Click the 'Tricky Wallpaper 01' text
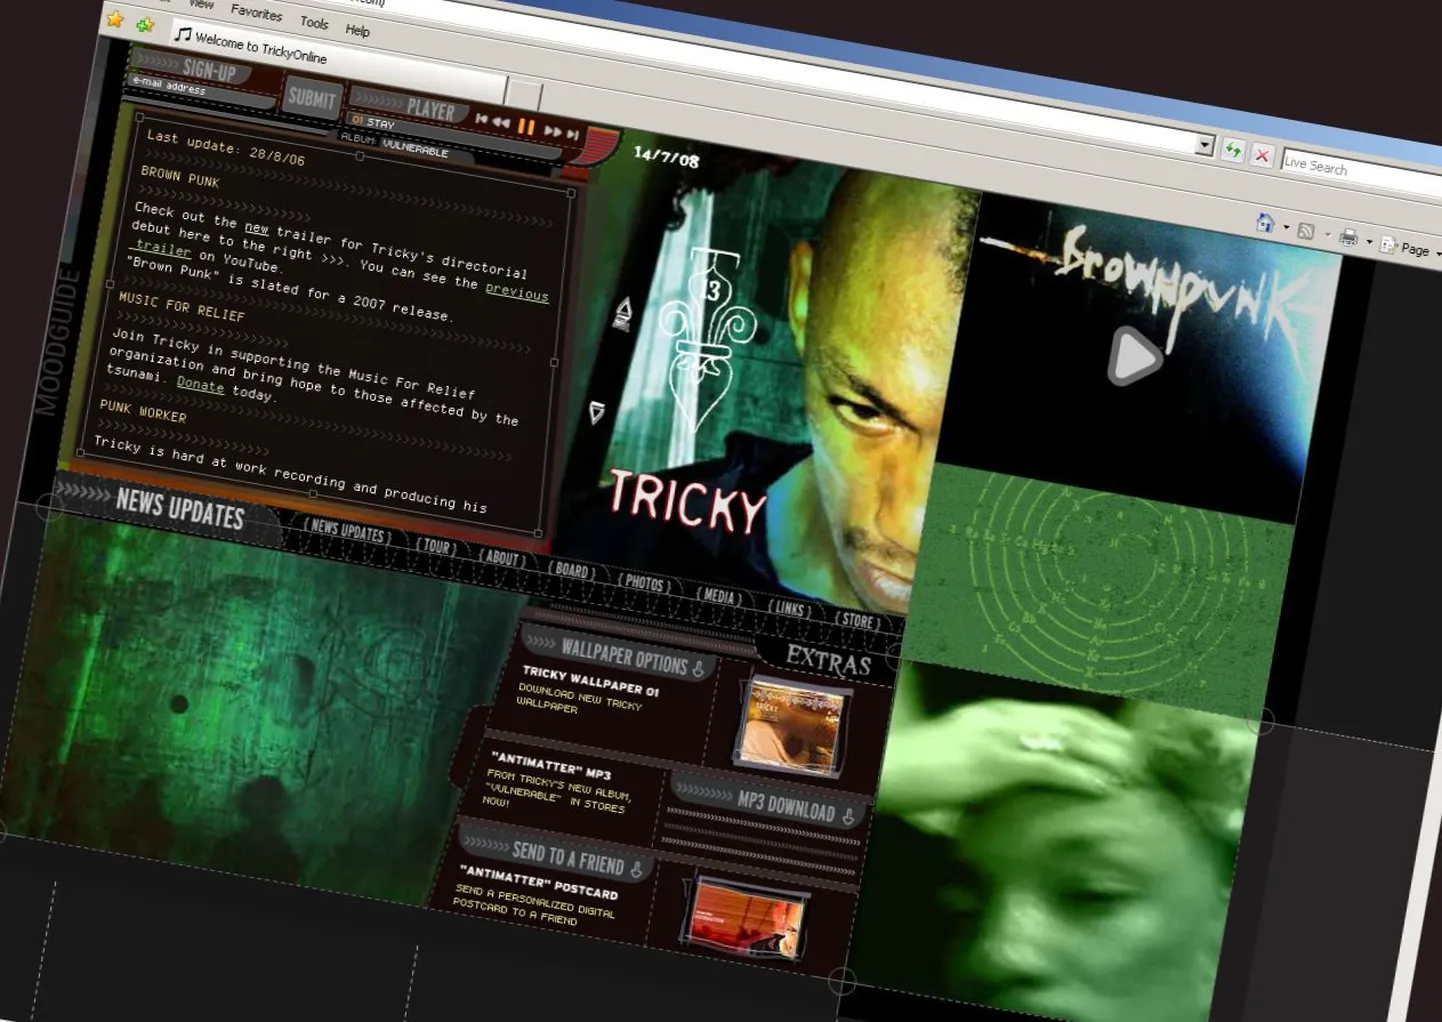 click(590, 681)
